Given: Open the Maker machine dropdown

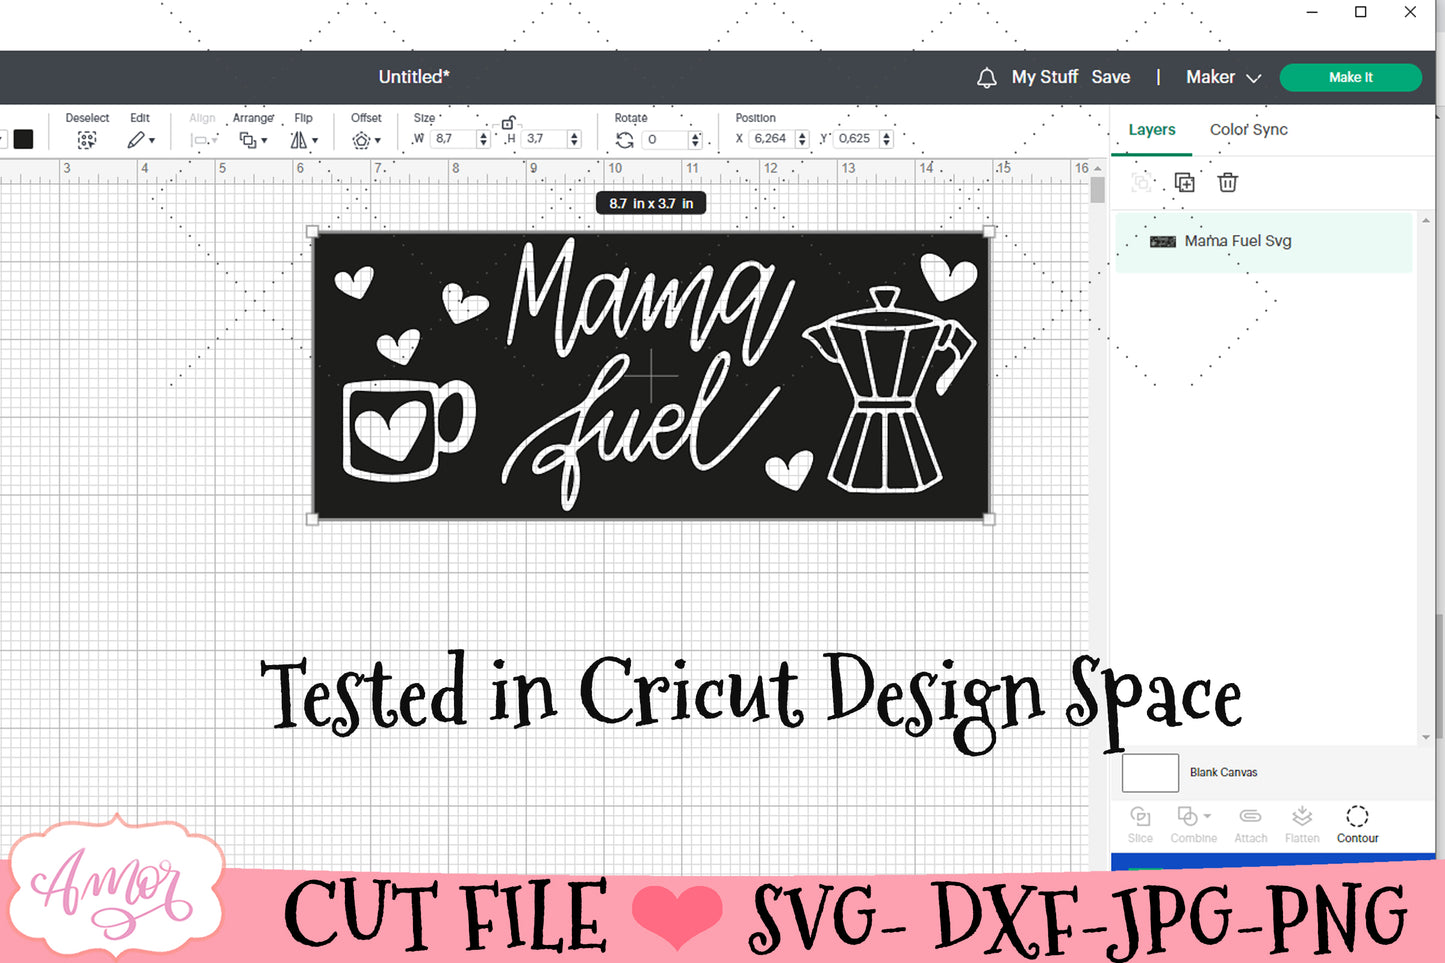Looking at the screenshot, I should coord(1224,77).
